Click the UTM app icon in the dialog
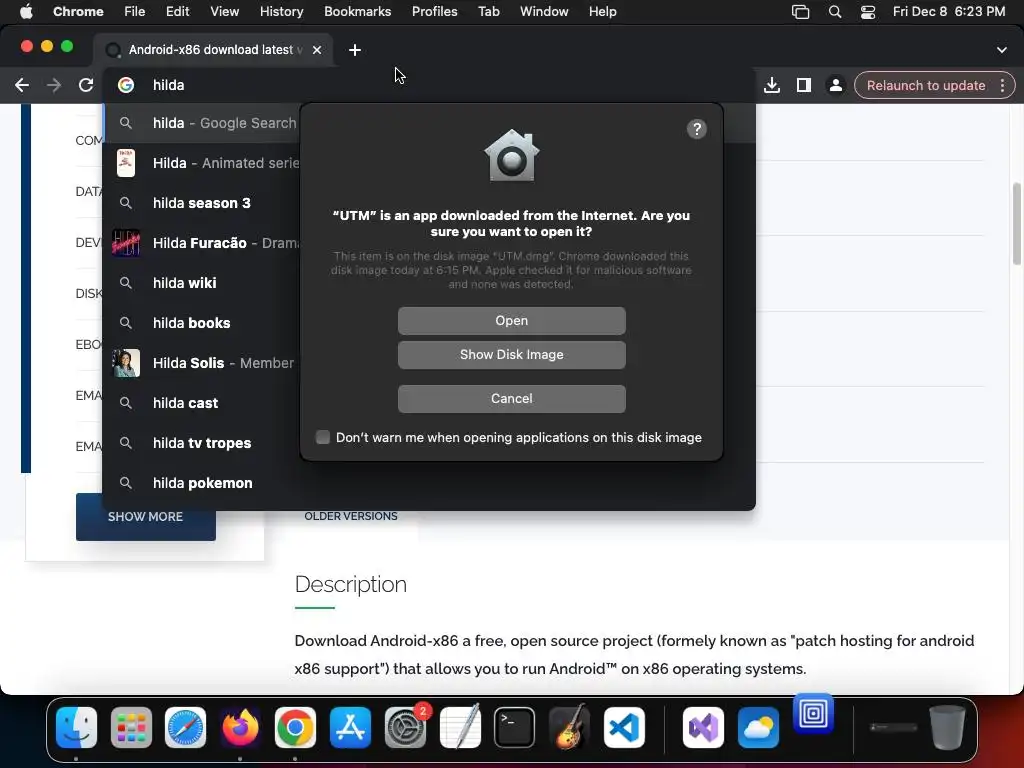Viewport: 1024px width, 768px height. click(511, 155)
